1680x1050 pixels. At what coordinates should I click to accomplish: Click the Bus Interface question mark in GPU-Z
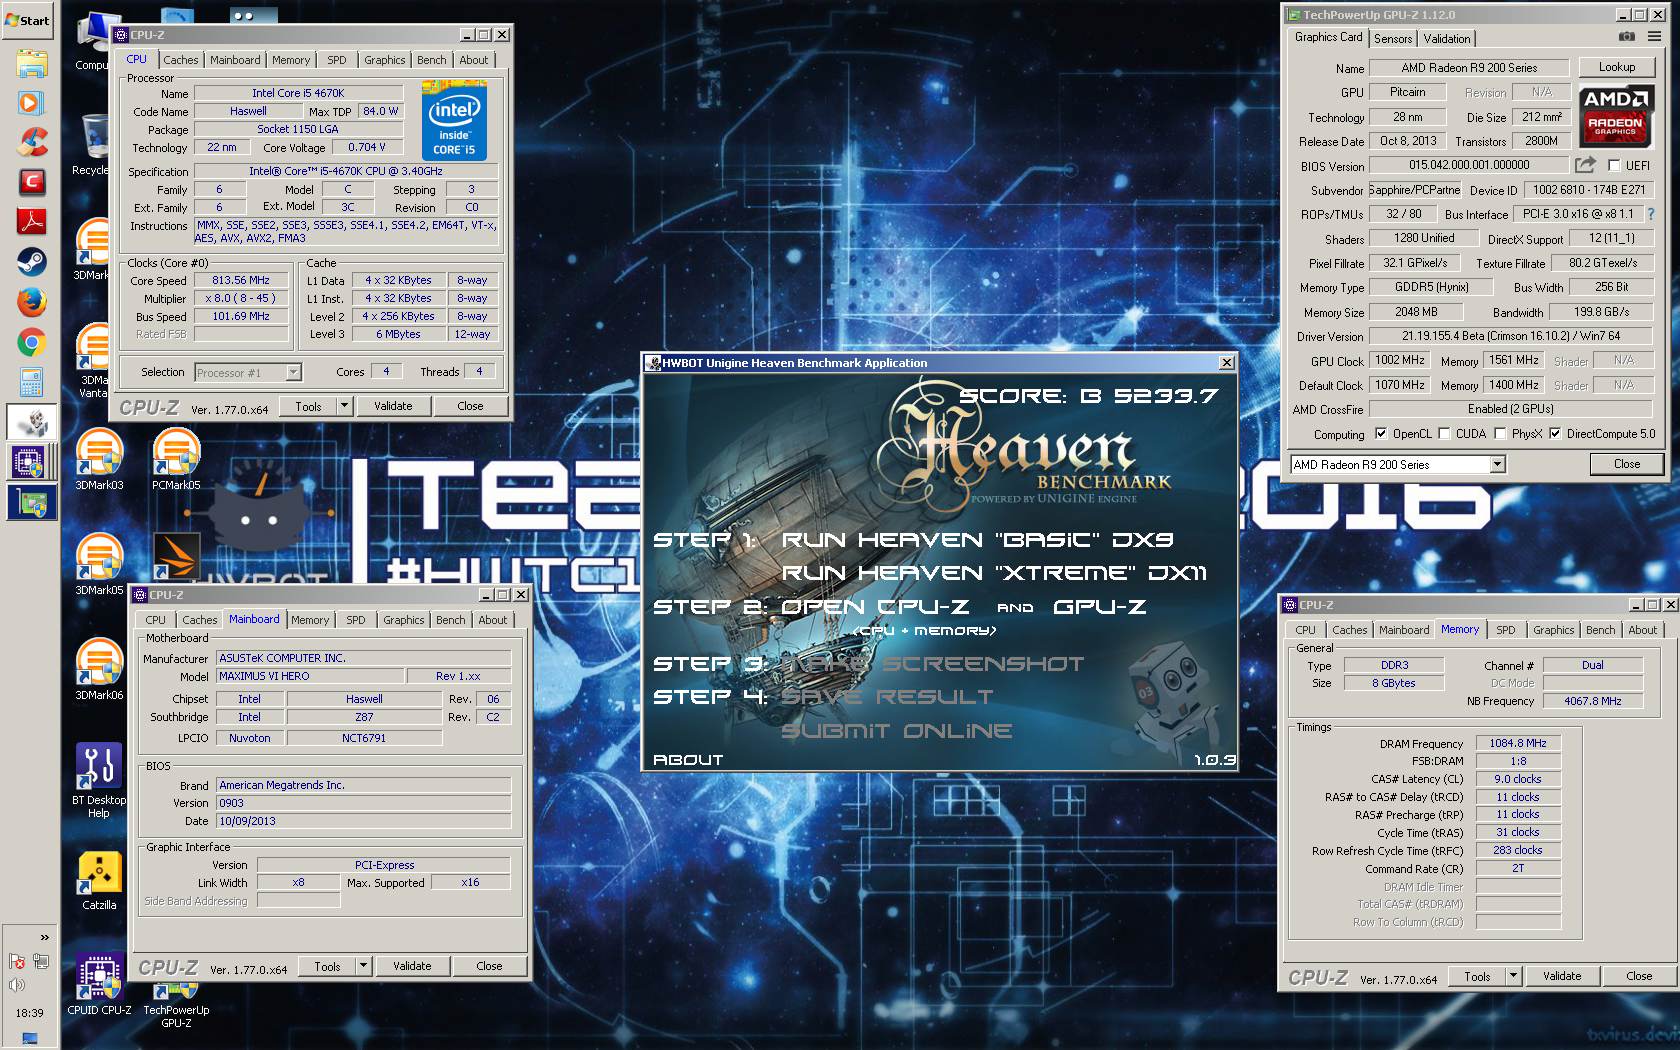coord(1651,214)
